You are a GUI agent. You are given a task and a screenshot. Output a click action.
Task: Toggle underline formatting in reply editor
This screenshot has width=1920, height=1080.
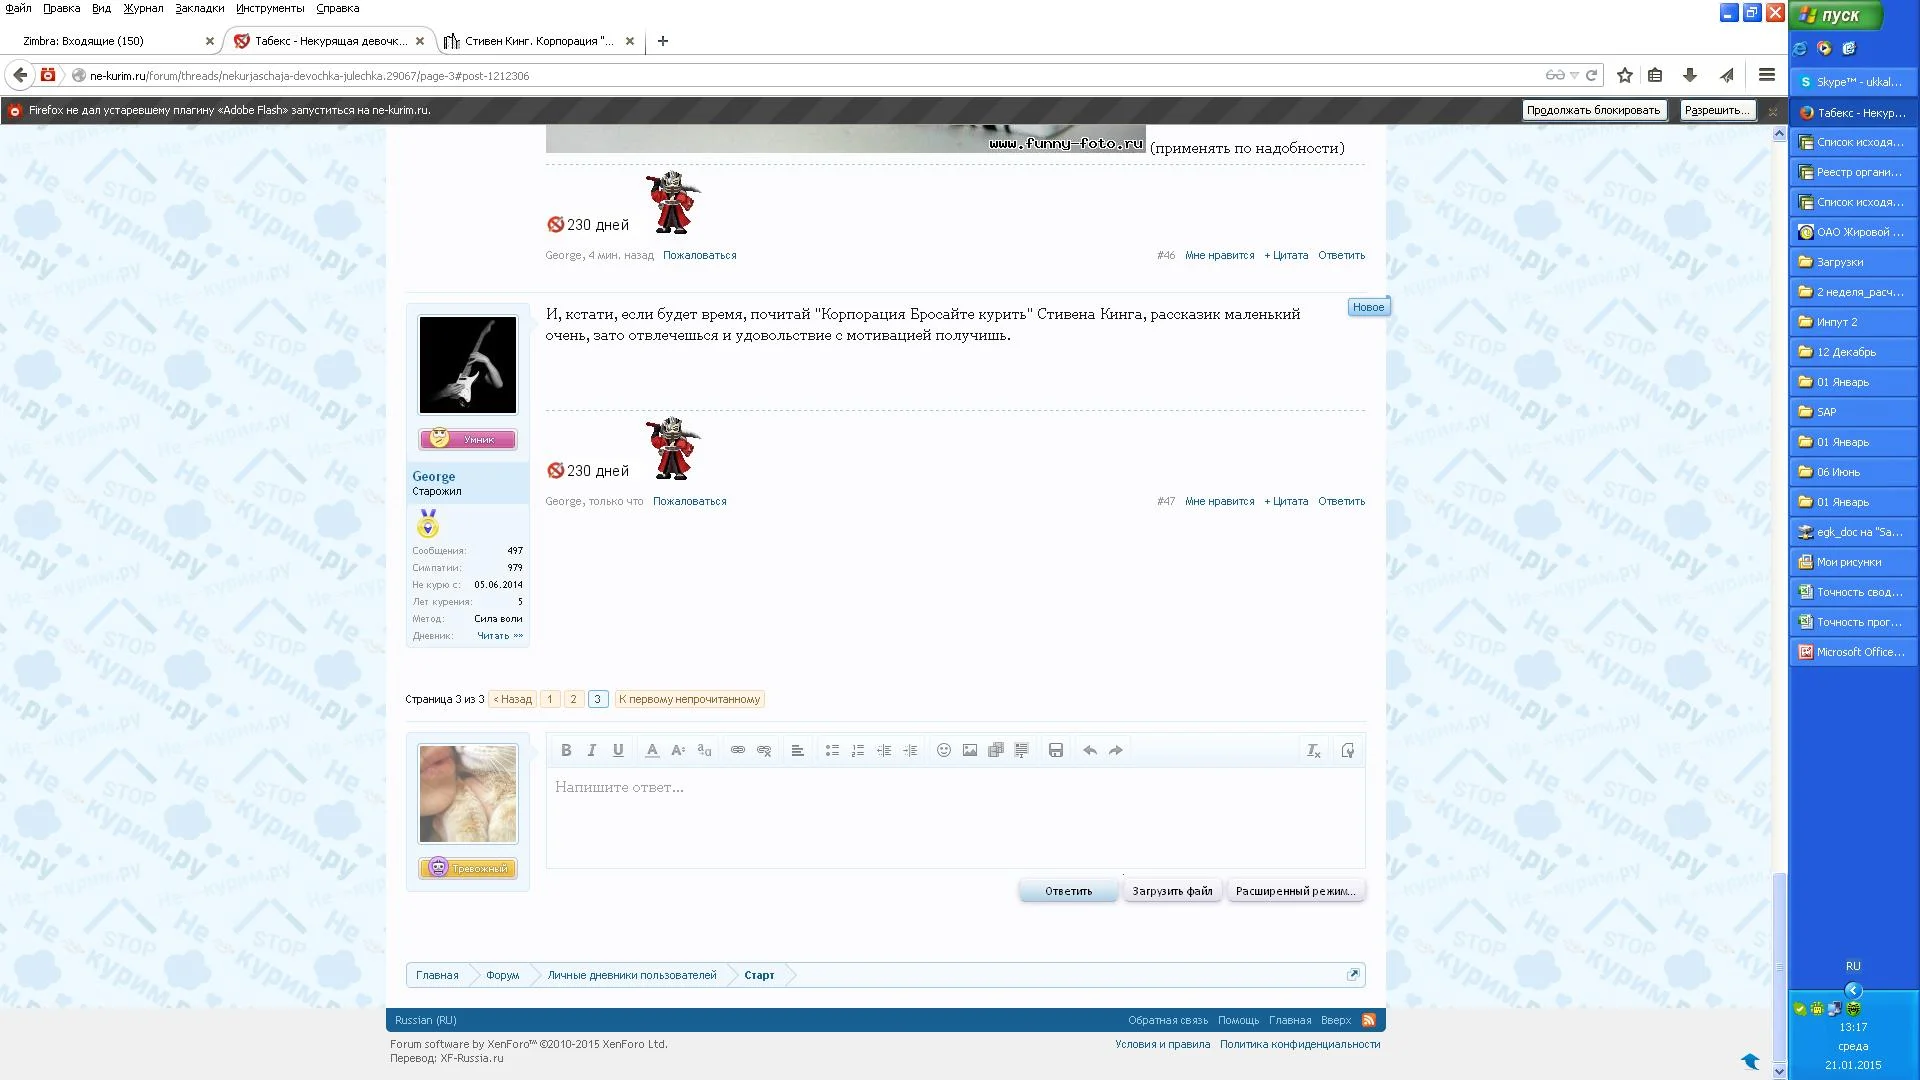[618, 751]
